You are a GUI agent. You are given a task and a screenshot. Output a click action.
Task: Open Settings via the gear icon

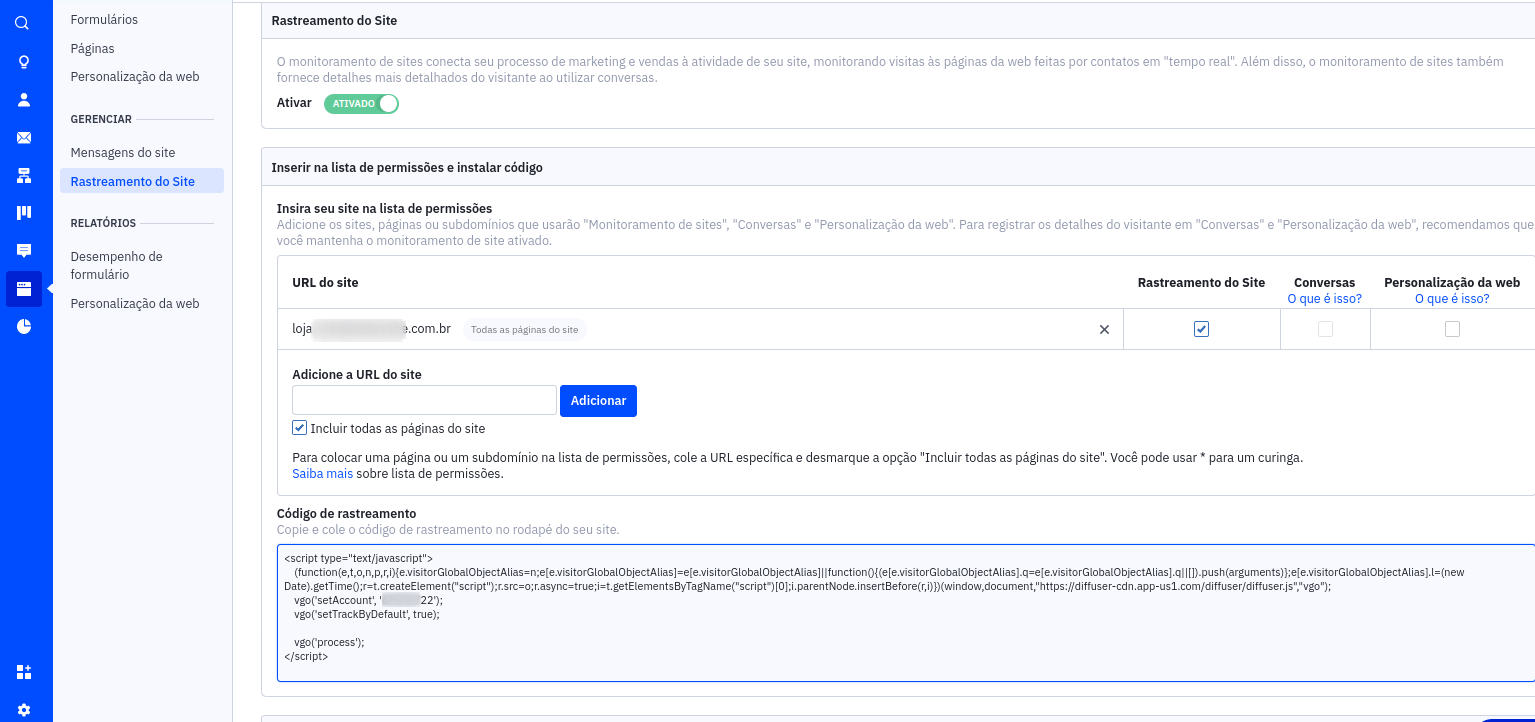click(23, 710)
